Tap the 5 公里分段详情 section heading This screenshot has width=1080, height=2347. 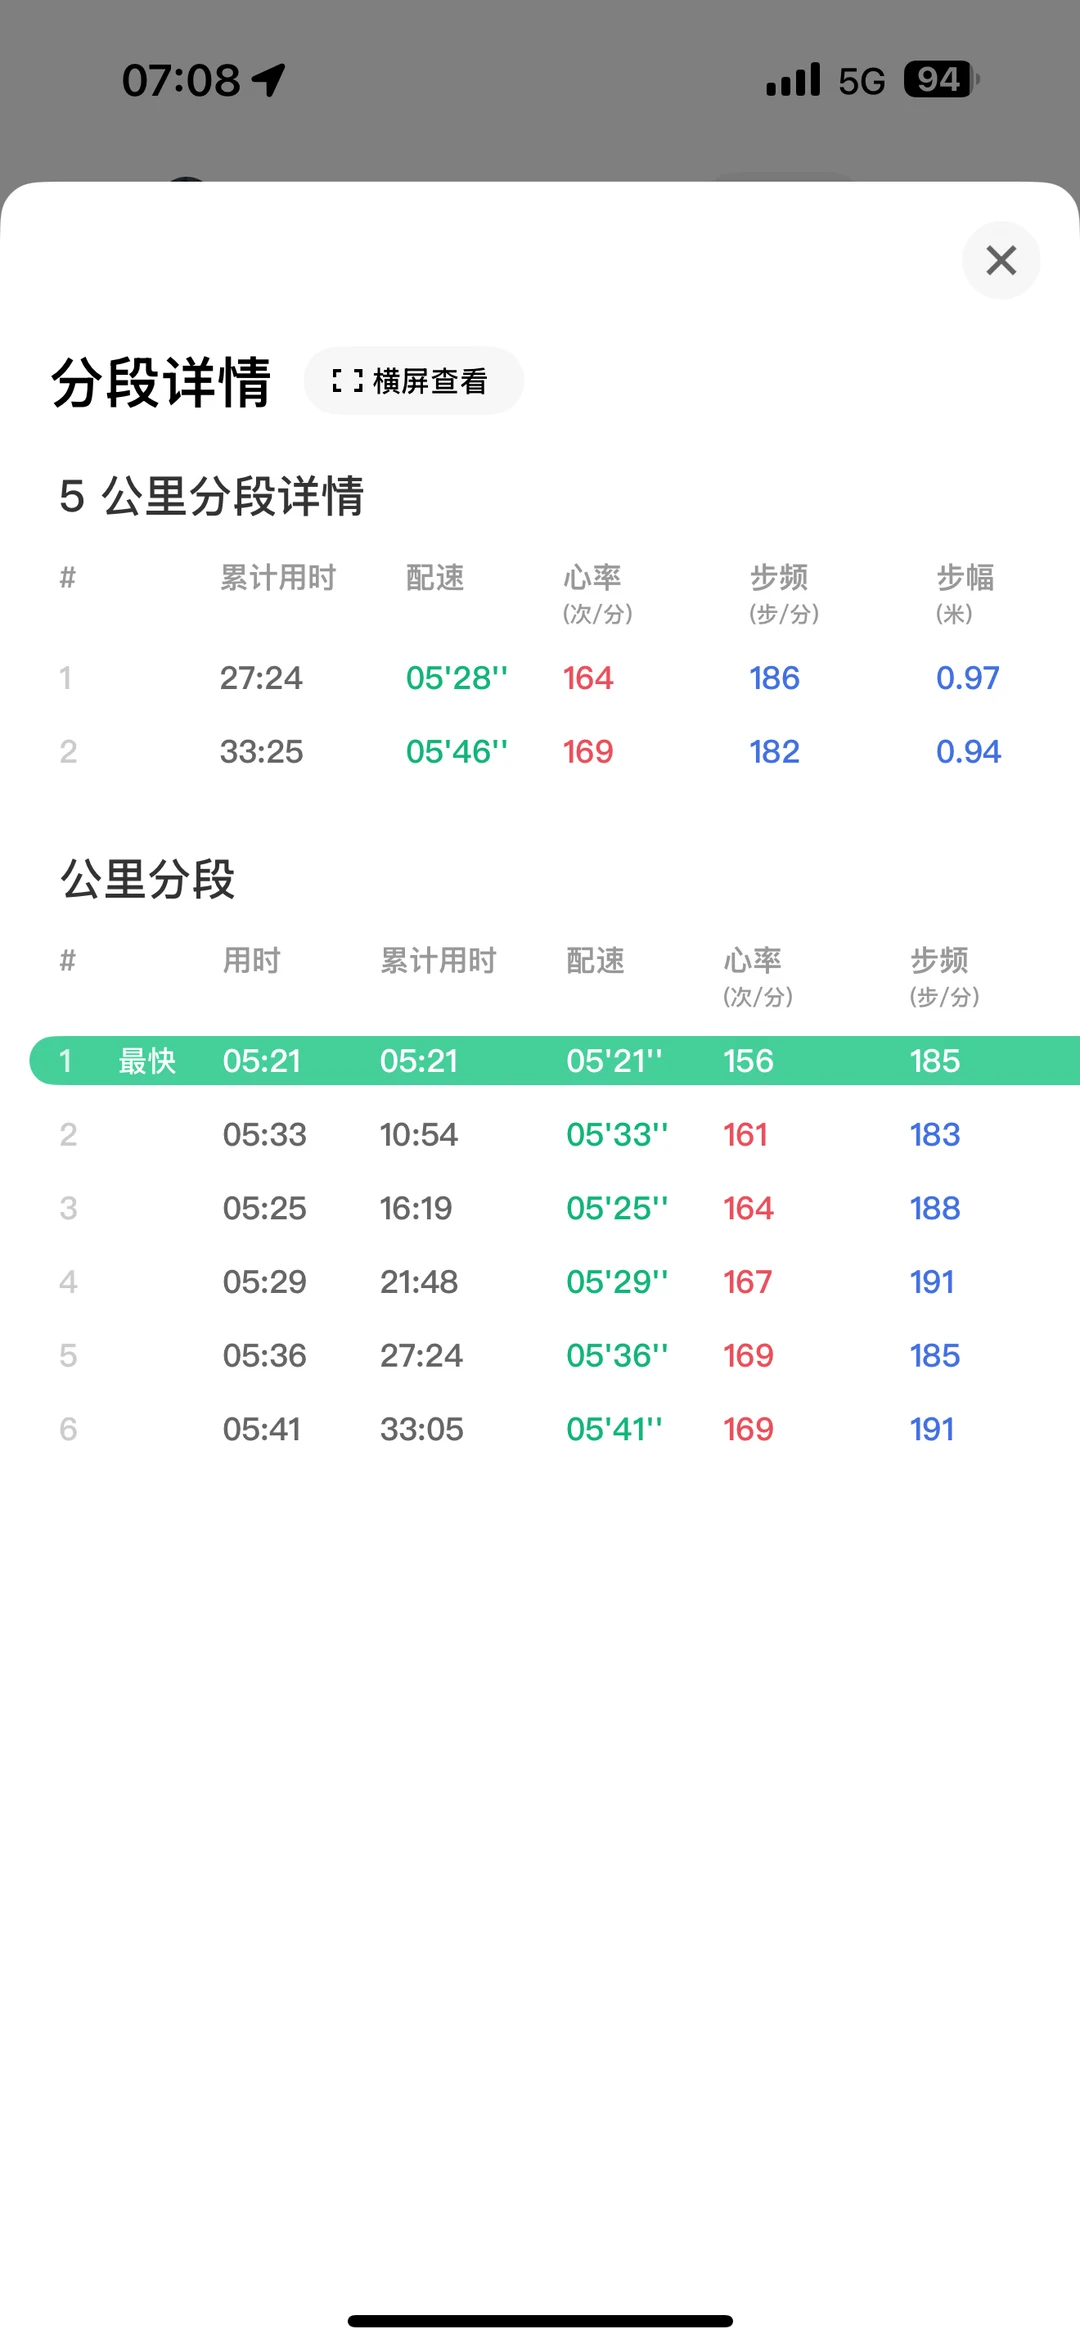click(212, 496)
